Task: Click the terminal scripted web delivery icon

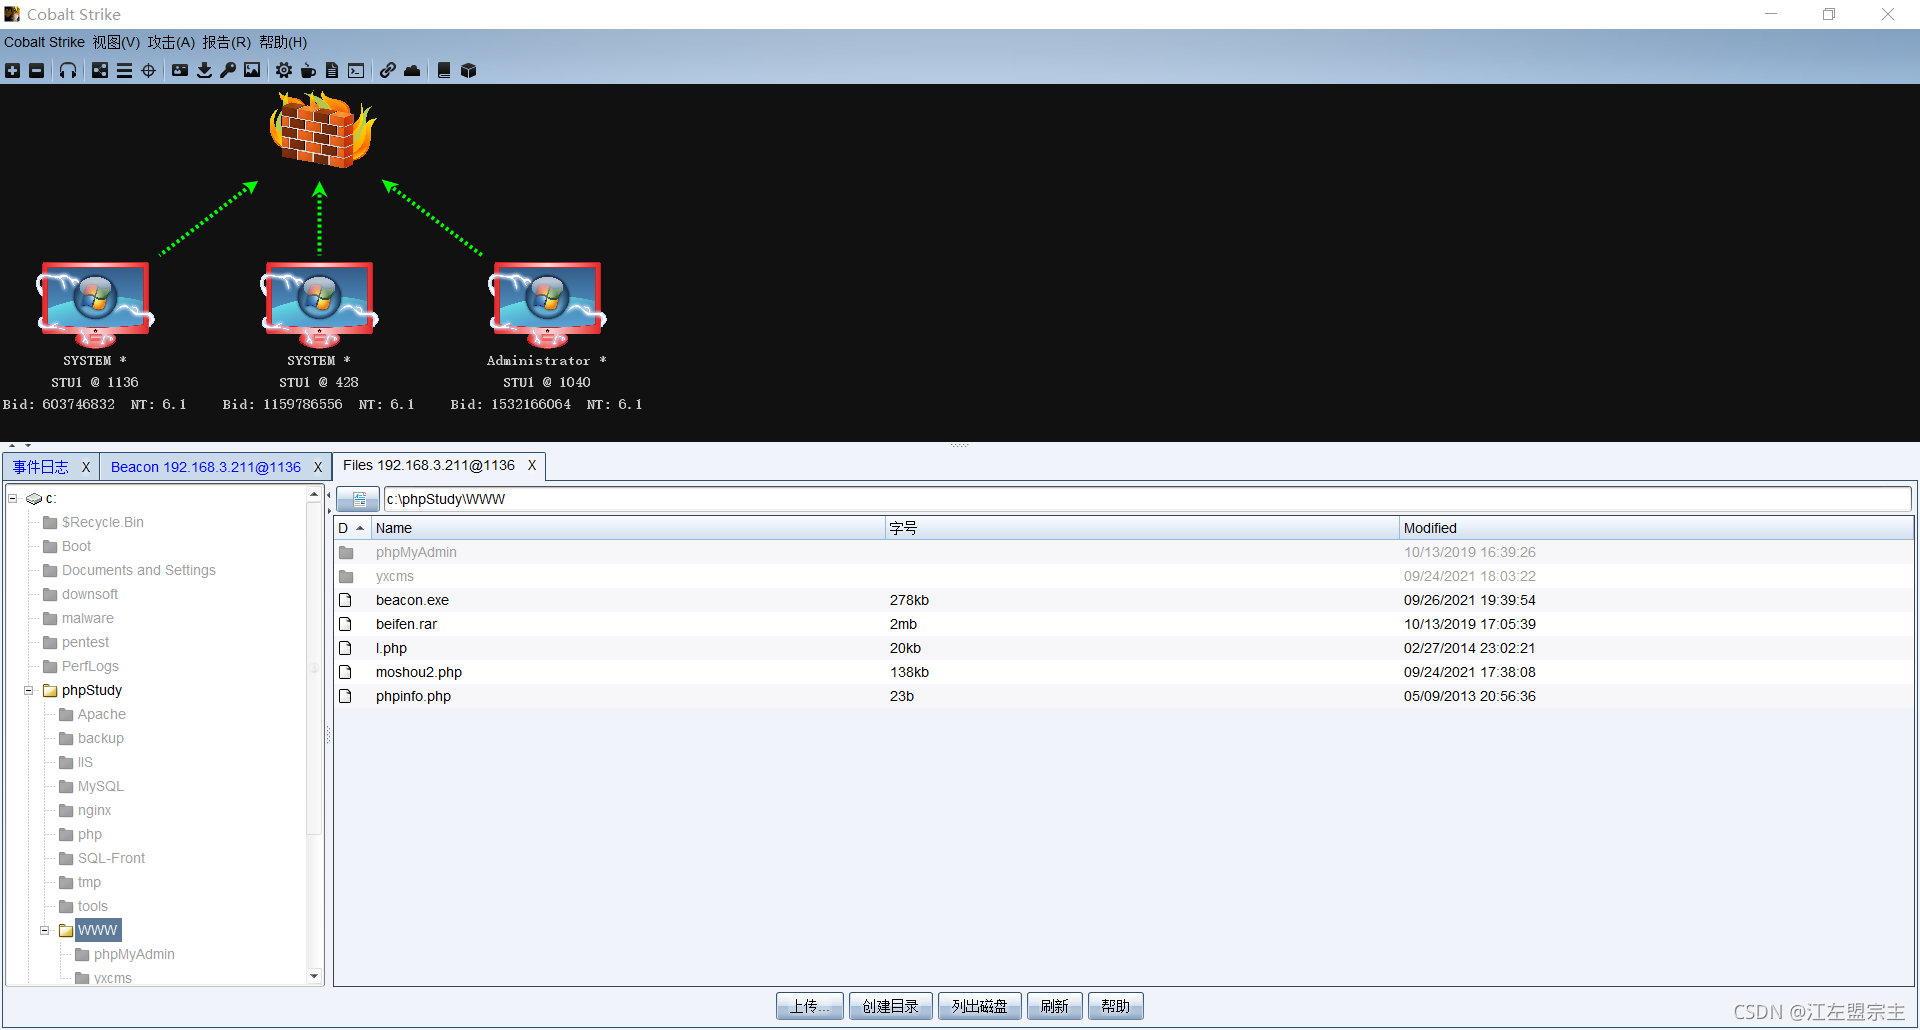Action: tap(356, 70)
